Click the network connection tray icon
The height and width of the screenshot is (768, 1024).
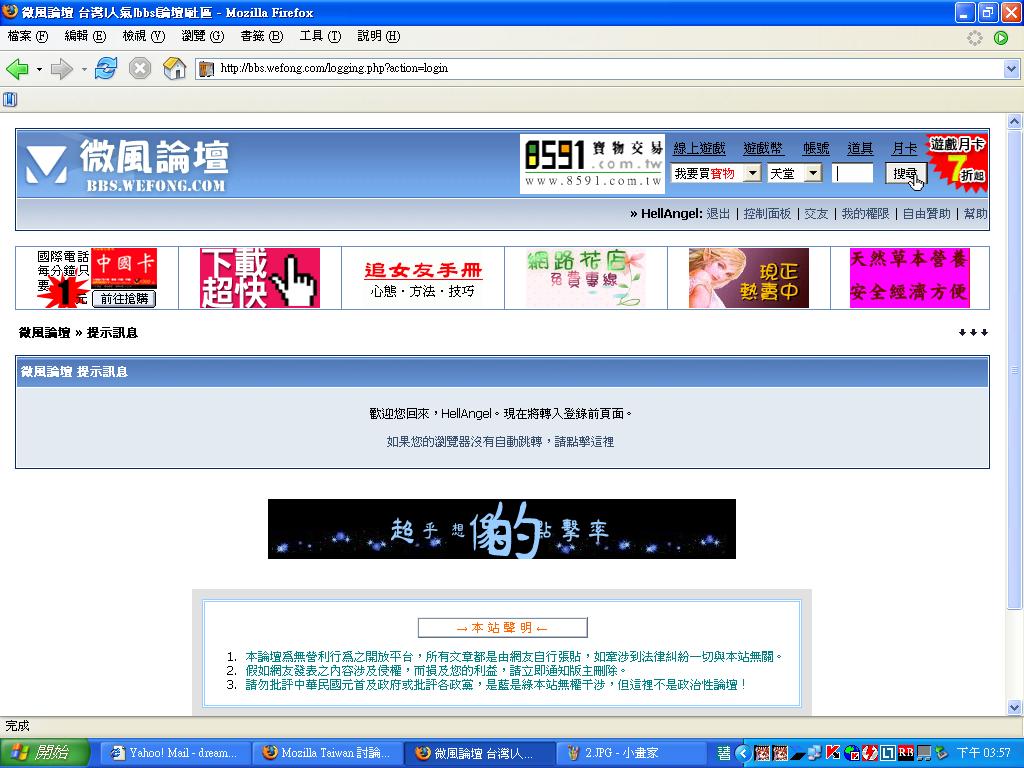[814, 753]
